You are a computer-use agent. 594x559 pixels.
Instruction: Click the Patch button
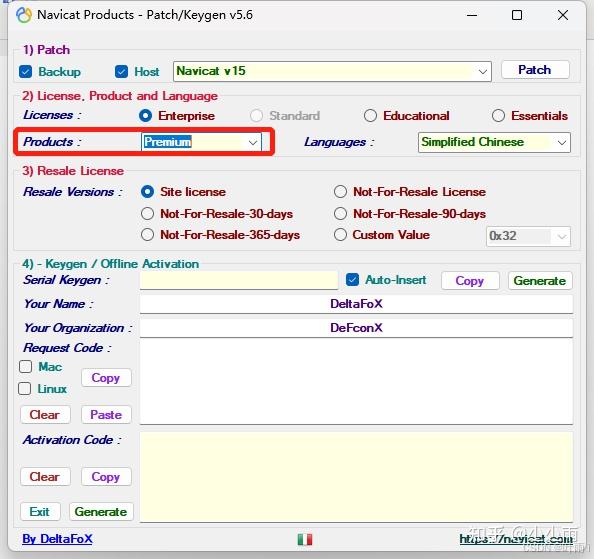click(535, 70)
